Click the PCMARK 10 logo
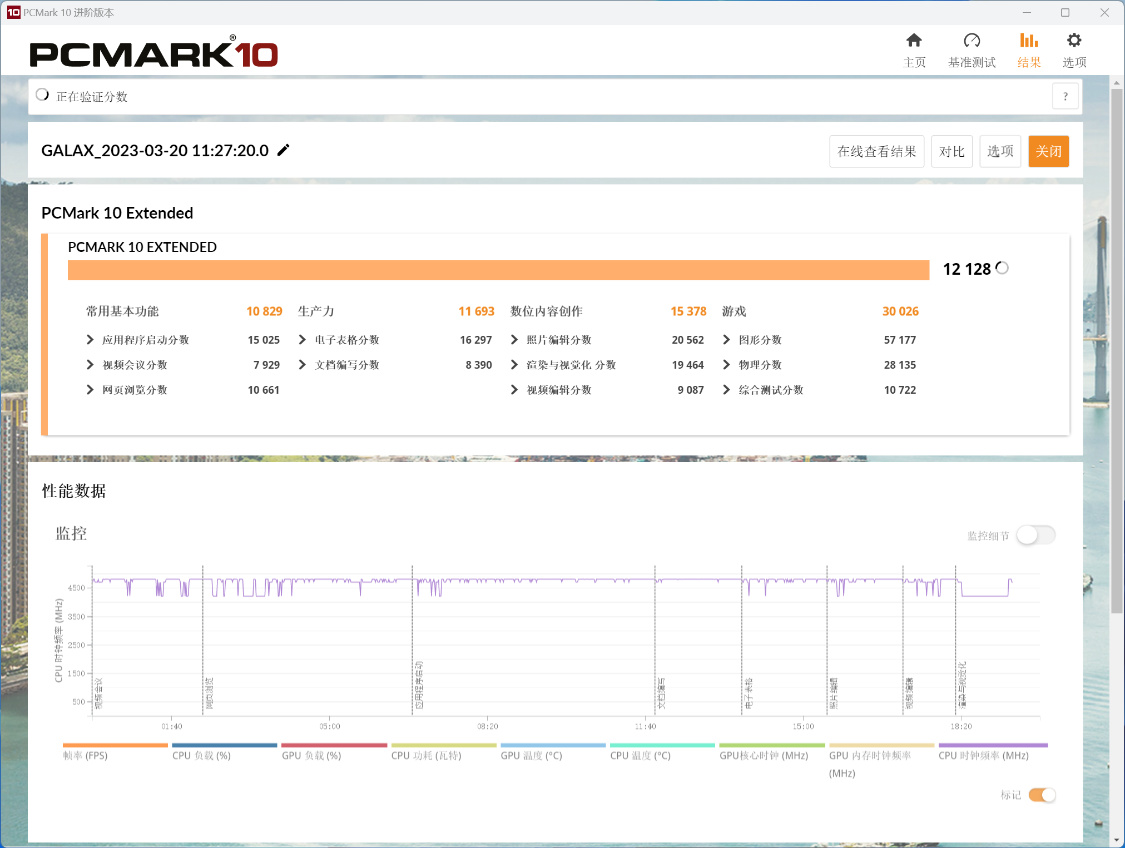Screen dimensions: 1125x848 (x=154, y=54)
